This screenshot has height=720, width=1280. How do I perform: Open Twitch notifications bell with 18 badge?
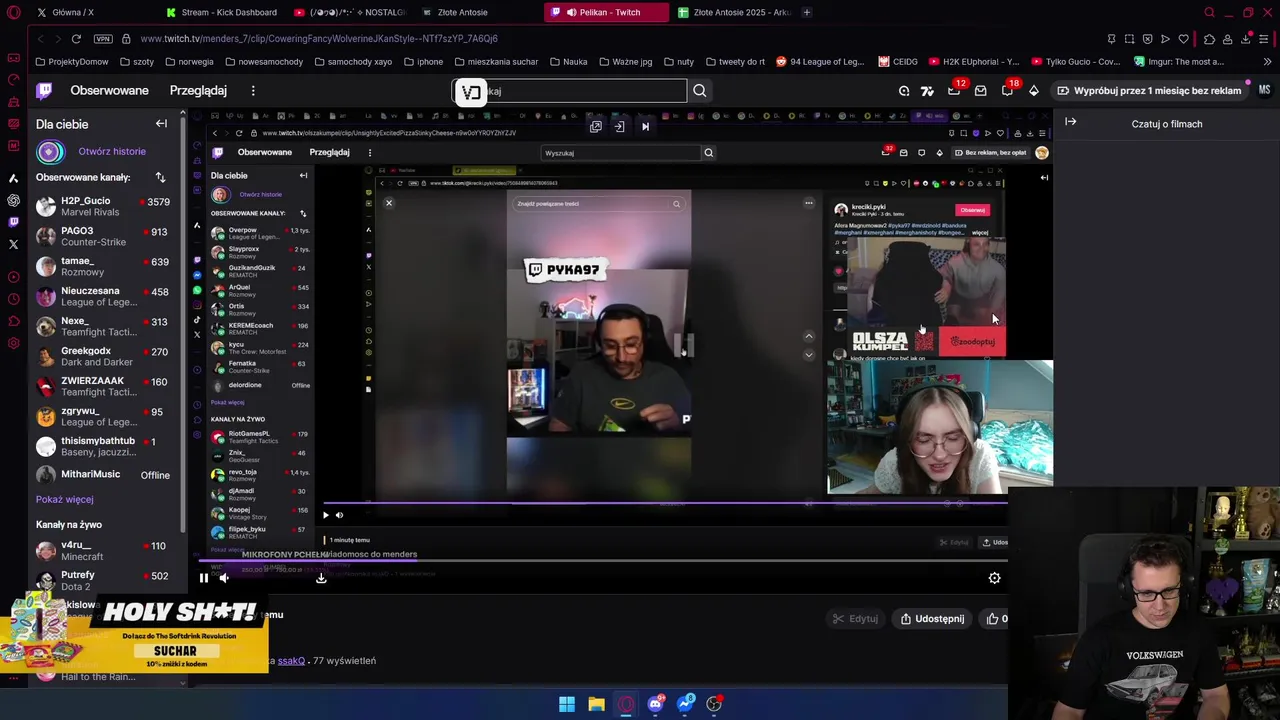tap(1007, 90)
